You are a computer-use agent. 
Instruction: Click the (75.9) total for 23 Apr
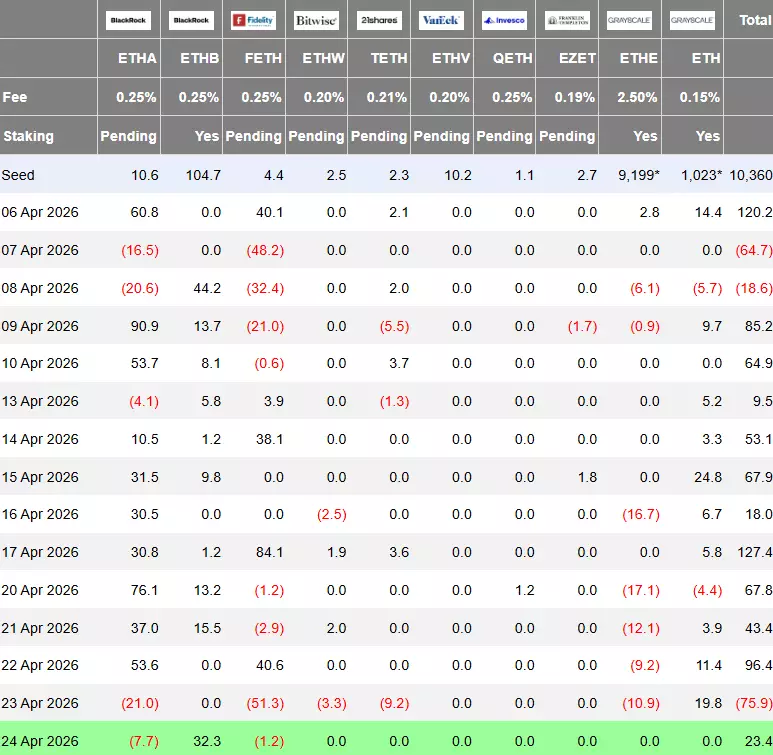tap(751, 703)
